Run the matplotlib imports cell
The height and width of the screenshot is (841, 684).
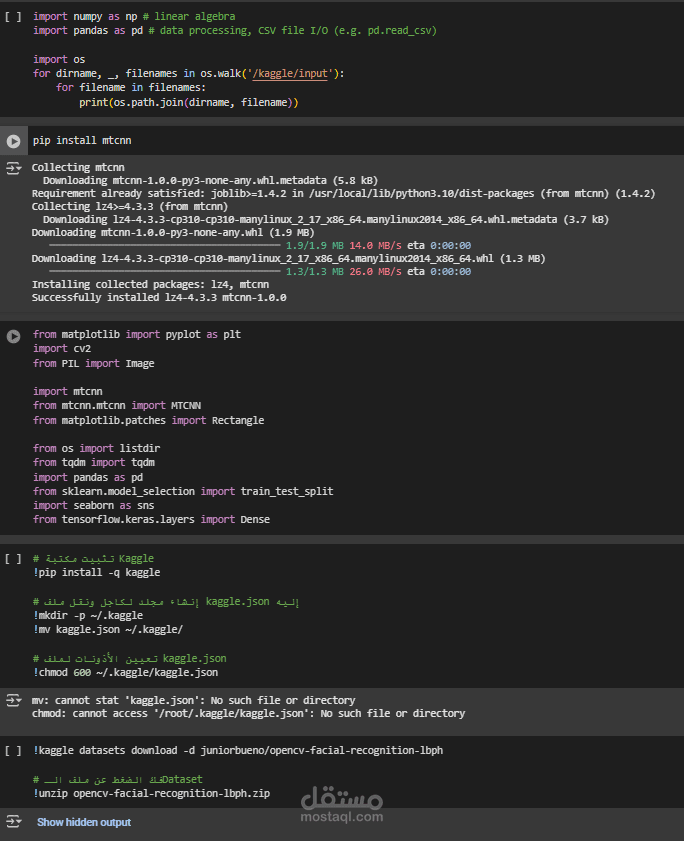point(13,336)
